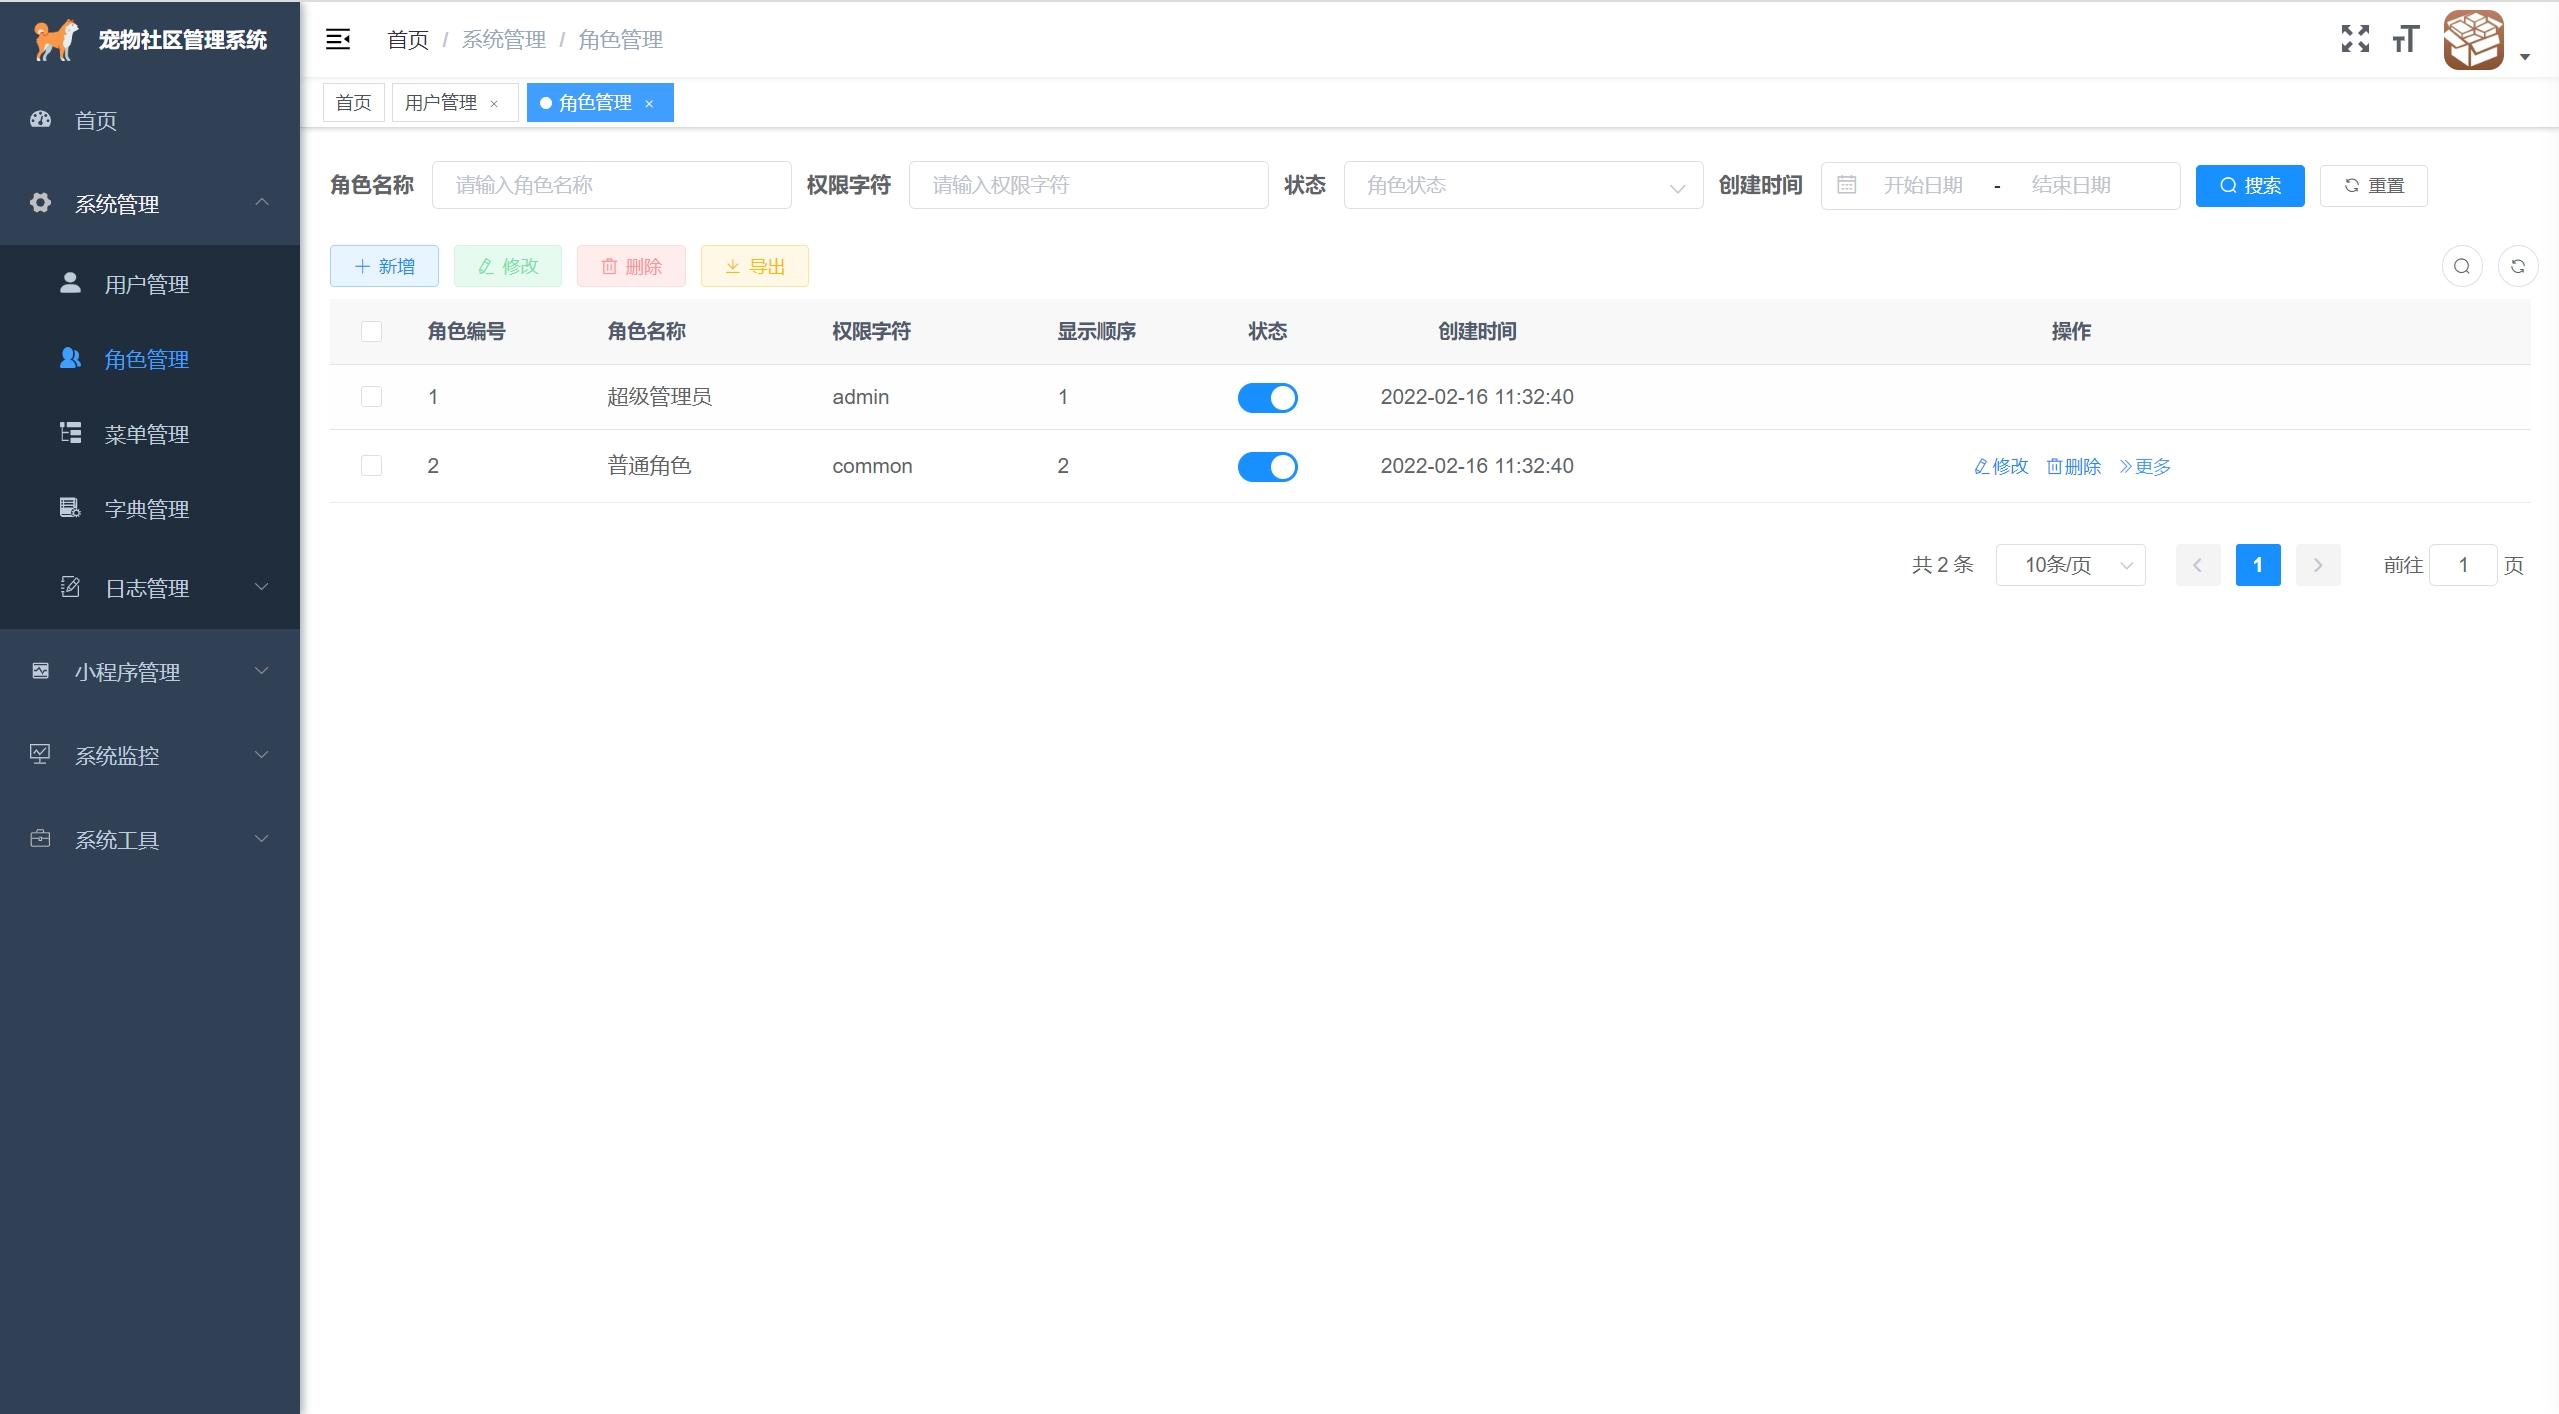Click the sidebar collapse hamburger icon

[x=338, y=39]
